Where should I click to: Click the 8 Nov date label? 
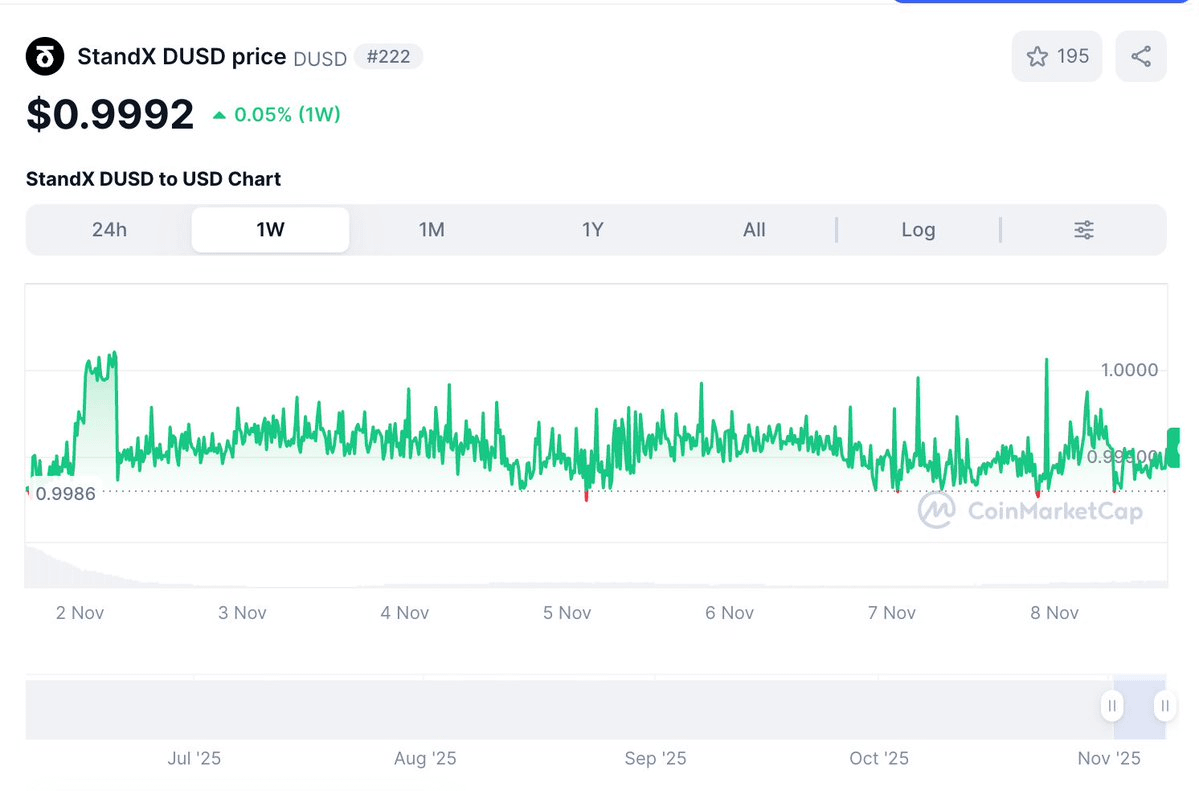pyautogui.click(x=1054, y=613)
